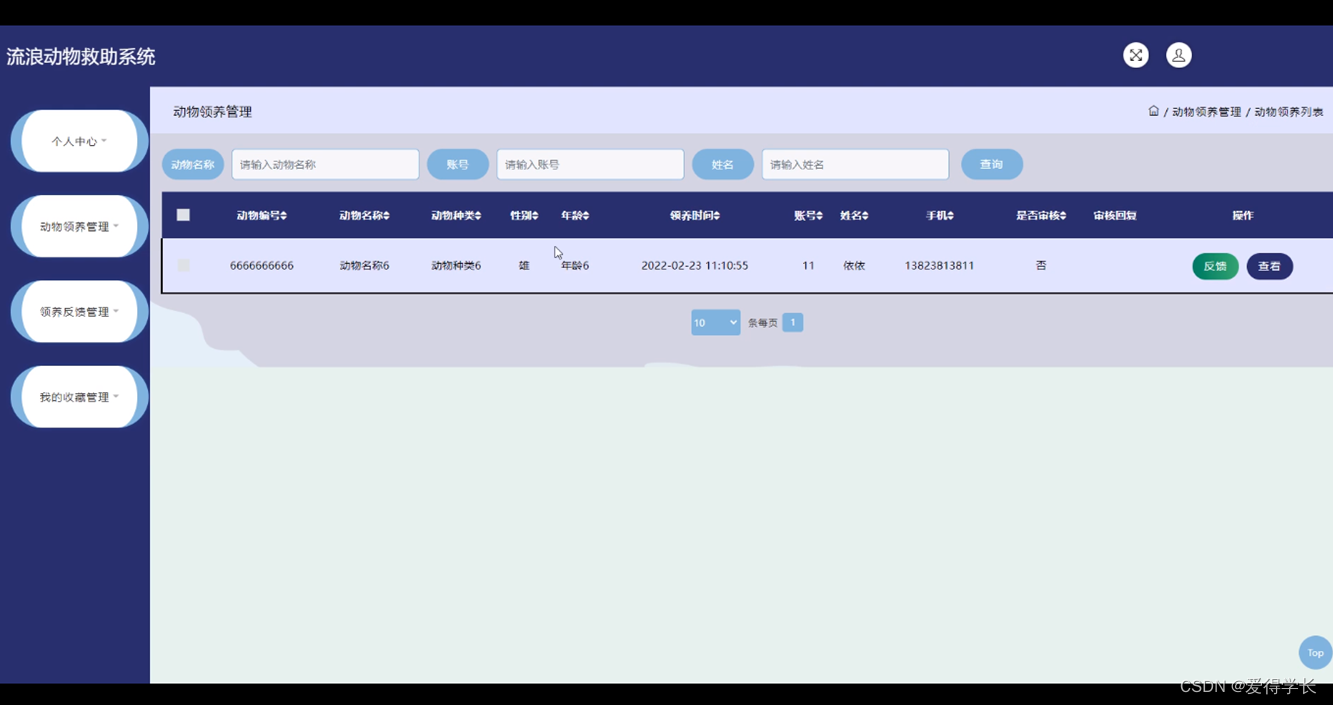Click the animal number cell 6666666666
The width and height of the screenshot is (1333, 705).
262,266
